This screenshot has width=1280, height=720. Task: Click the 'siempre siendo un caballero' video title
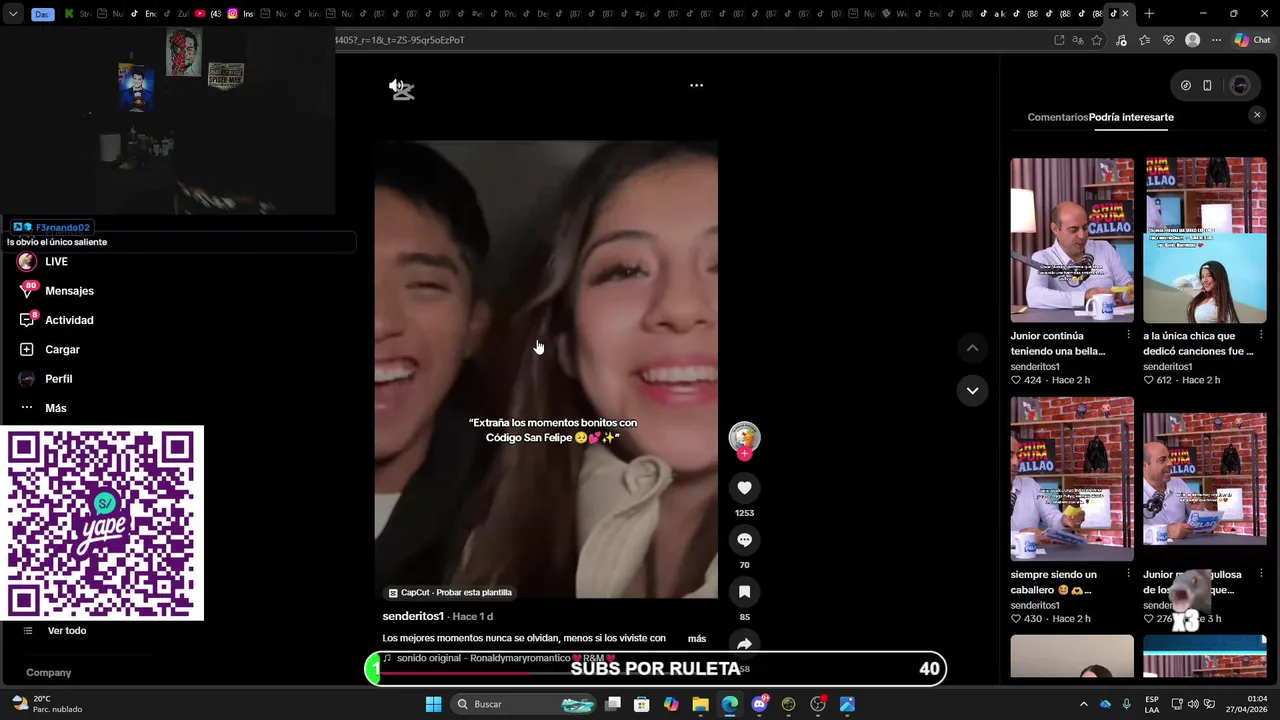click(x=1053, y=582)
